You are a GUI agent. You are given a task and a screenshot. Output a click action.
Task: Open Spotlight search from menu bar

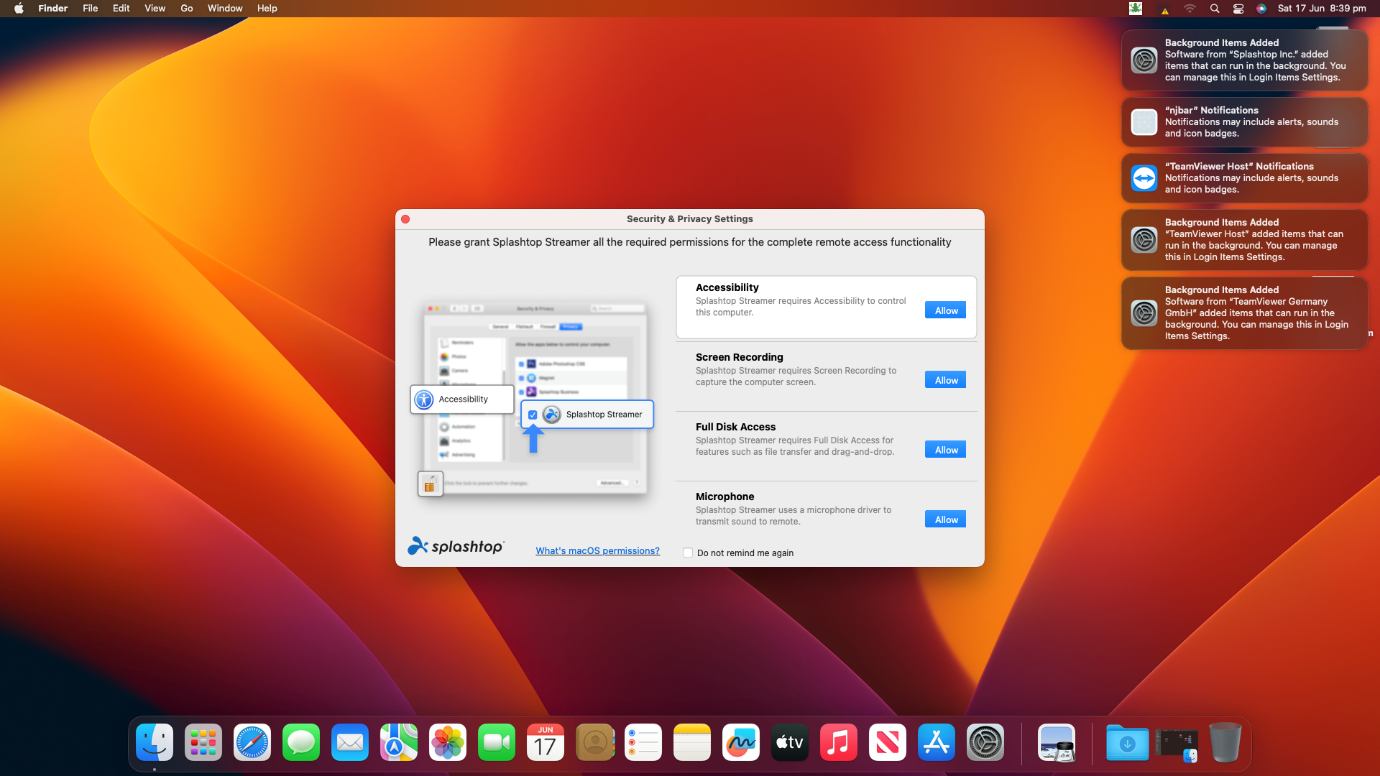pos(1214,8)
